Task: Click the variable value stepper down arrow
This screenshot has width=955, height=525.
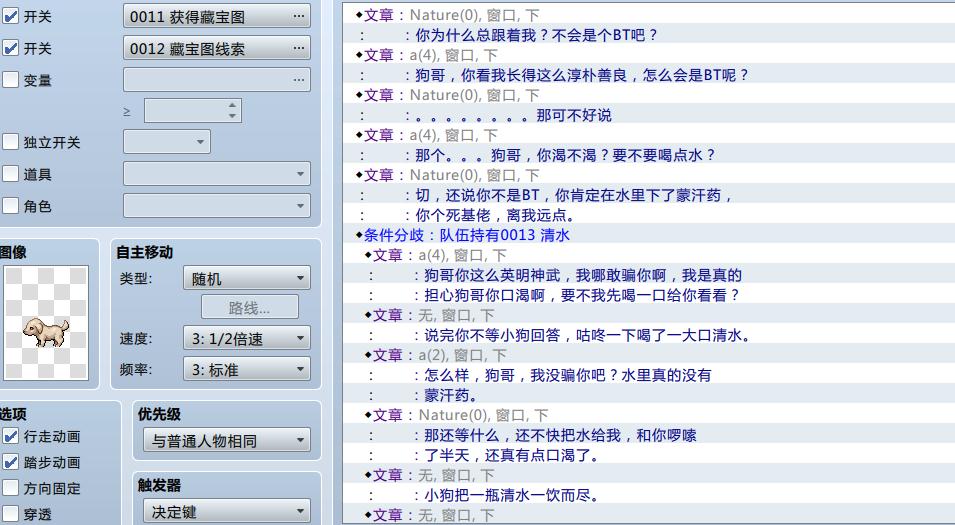Action: point(232,116)
